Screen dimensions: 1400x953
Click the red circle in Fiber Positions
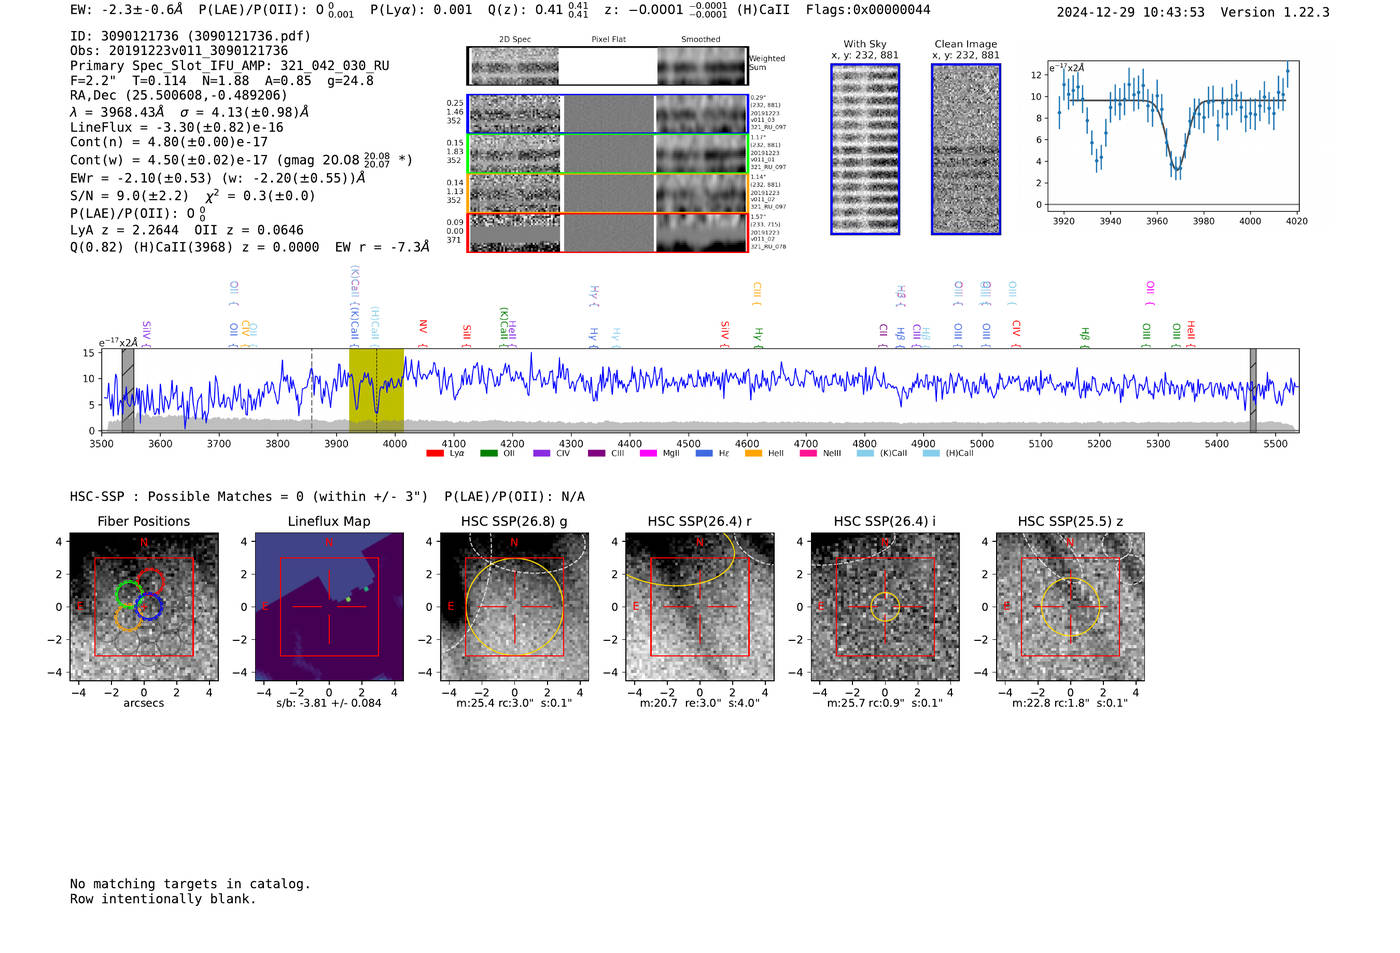[150, 582]
